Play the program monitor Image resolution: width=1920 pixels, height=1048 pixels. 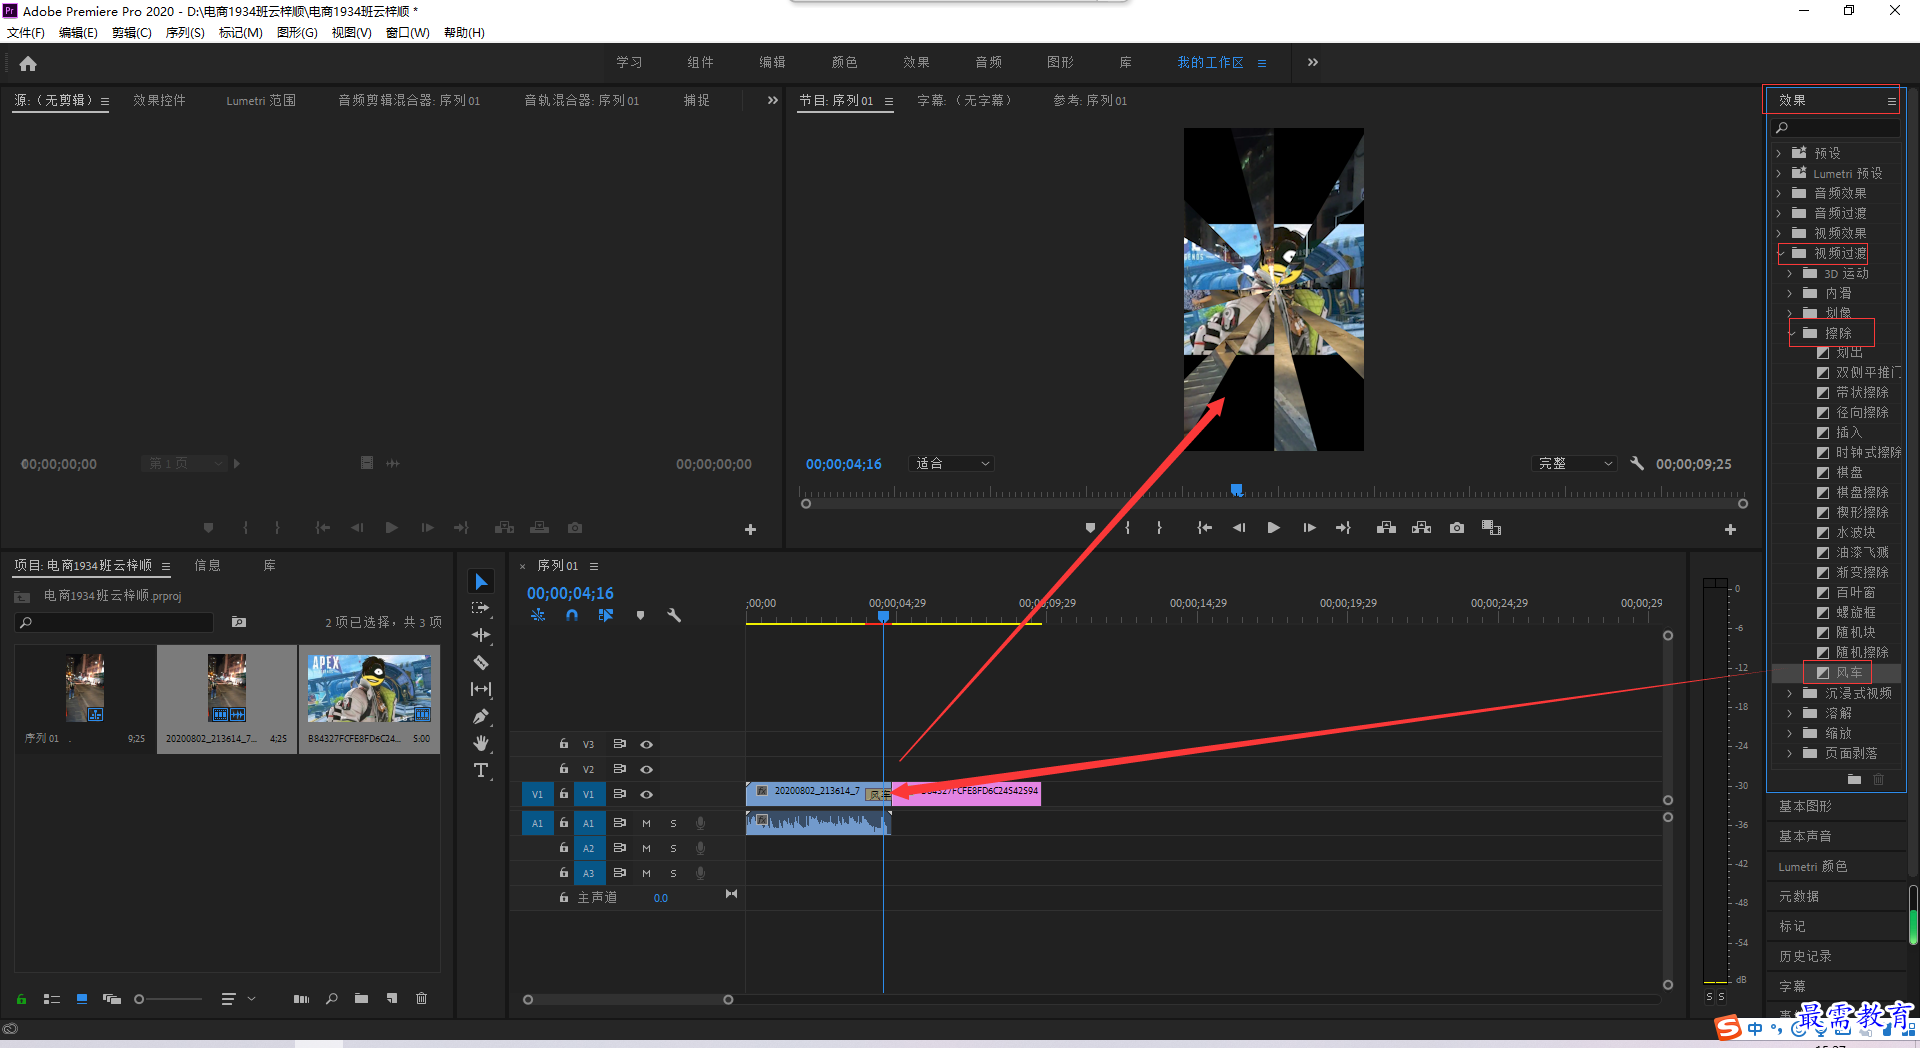(1273, 528)
